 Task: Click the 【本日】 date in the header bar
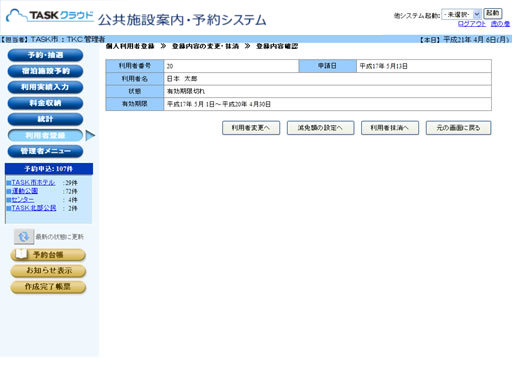(464, 40)
